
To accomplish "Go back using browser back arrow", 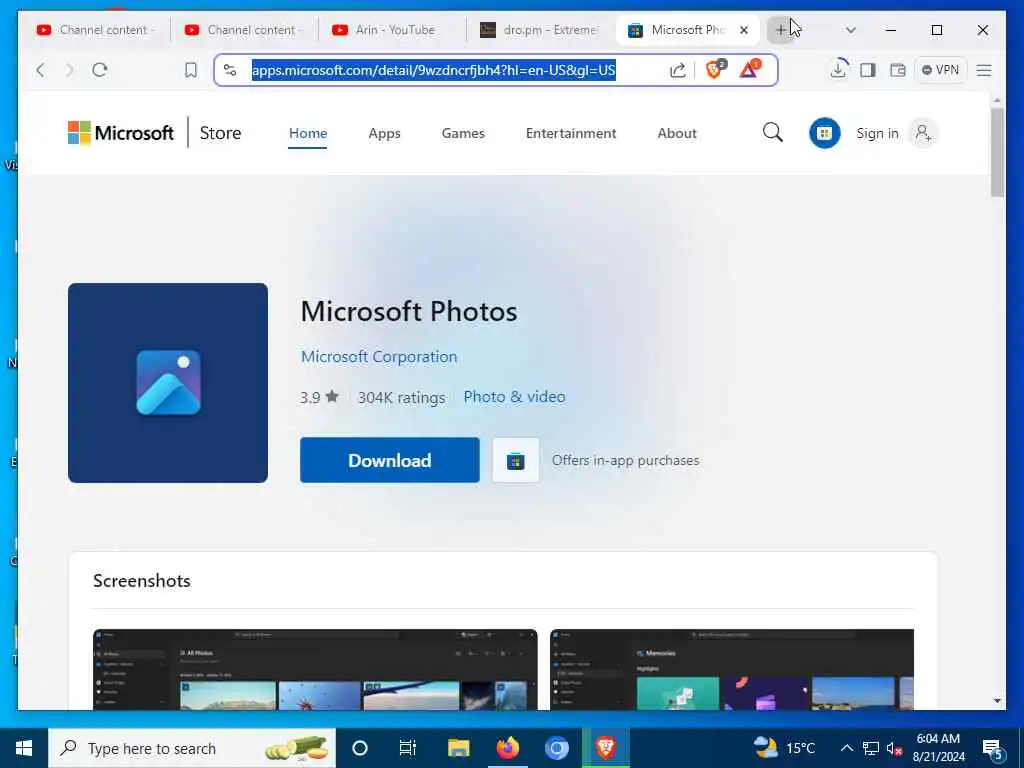I will tap(40, 70).
